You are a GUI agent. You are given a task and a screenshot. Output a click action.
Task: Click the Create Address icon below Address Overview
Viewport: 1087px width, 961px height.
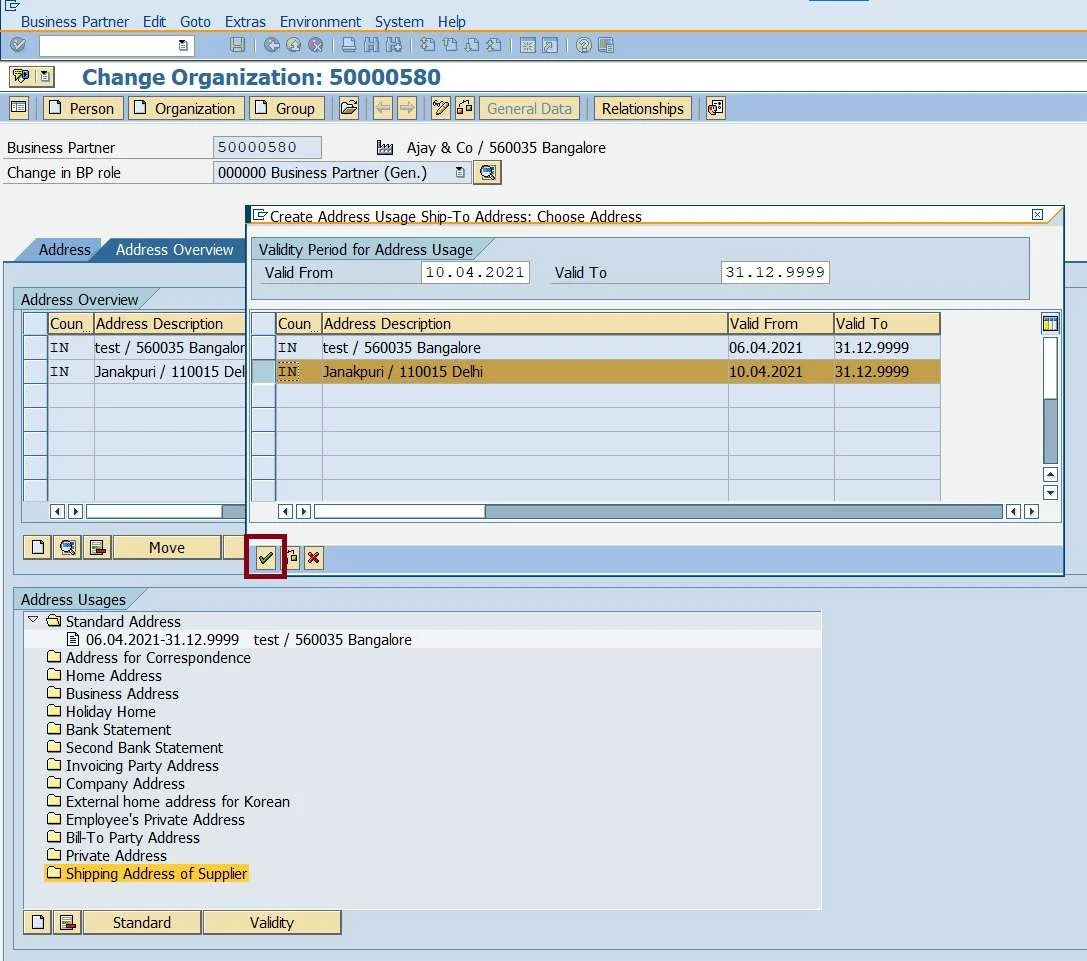[36, 547]
